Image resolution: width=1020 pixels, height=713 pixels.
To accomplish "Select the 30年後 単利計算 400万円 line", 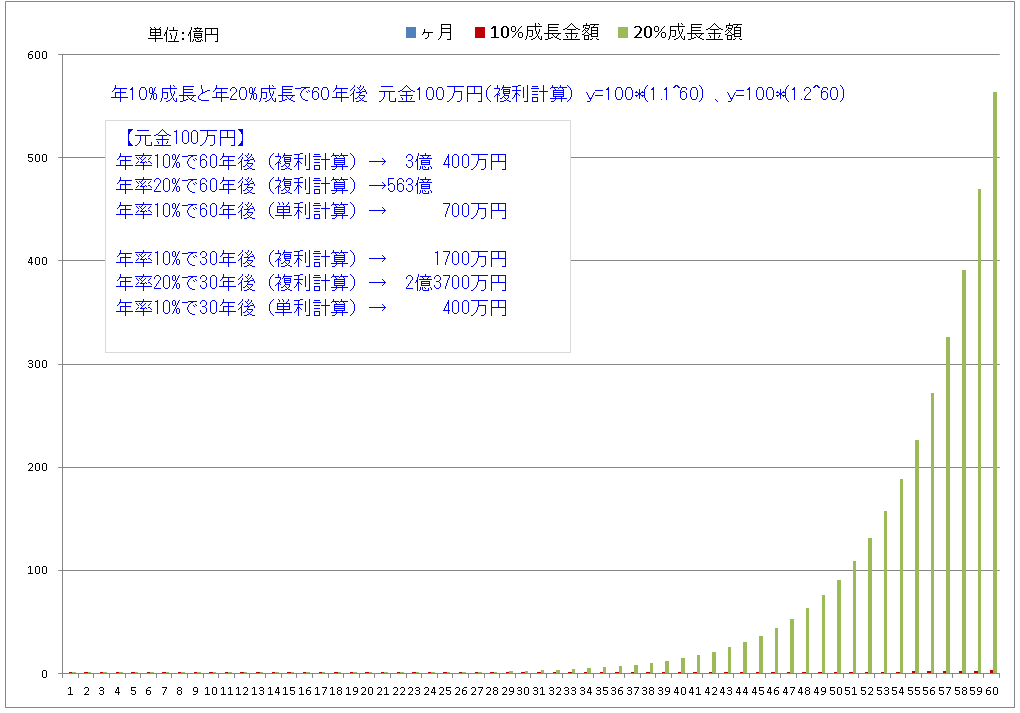I will tap(312, 308).
